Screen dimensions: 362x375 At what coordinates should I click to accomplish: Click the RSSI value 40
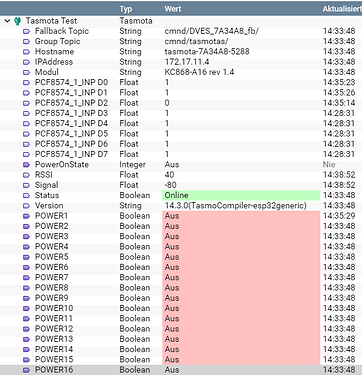click(x=169, y=175)
